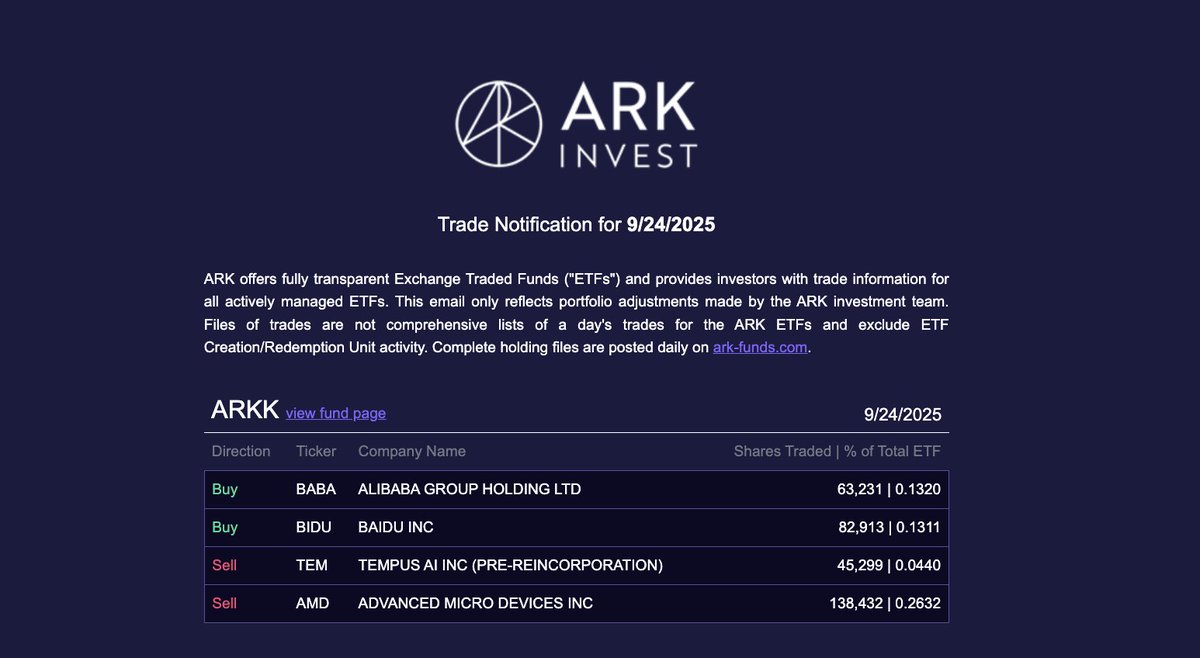
Task: Select the BAIDU INC company name
Action: (x=395, y=527)
